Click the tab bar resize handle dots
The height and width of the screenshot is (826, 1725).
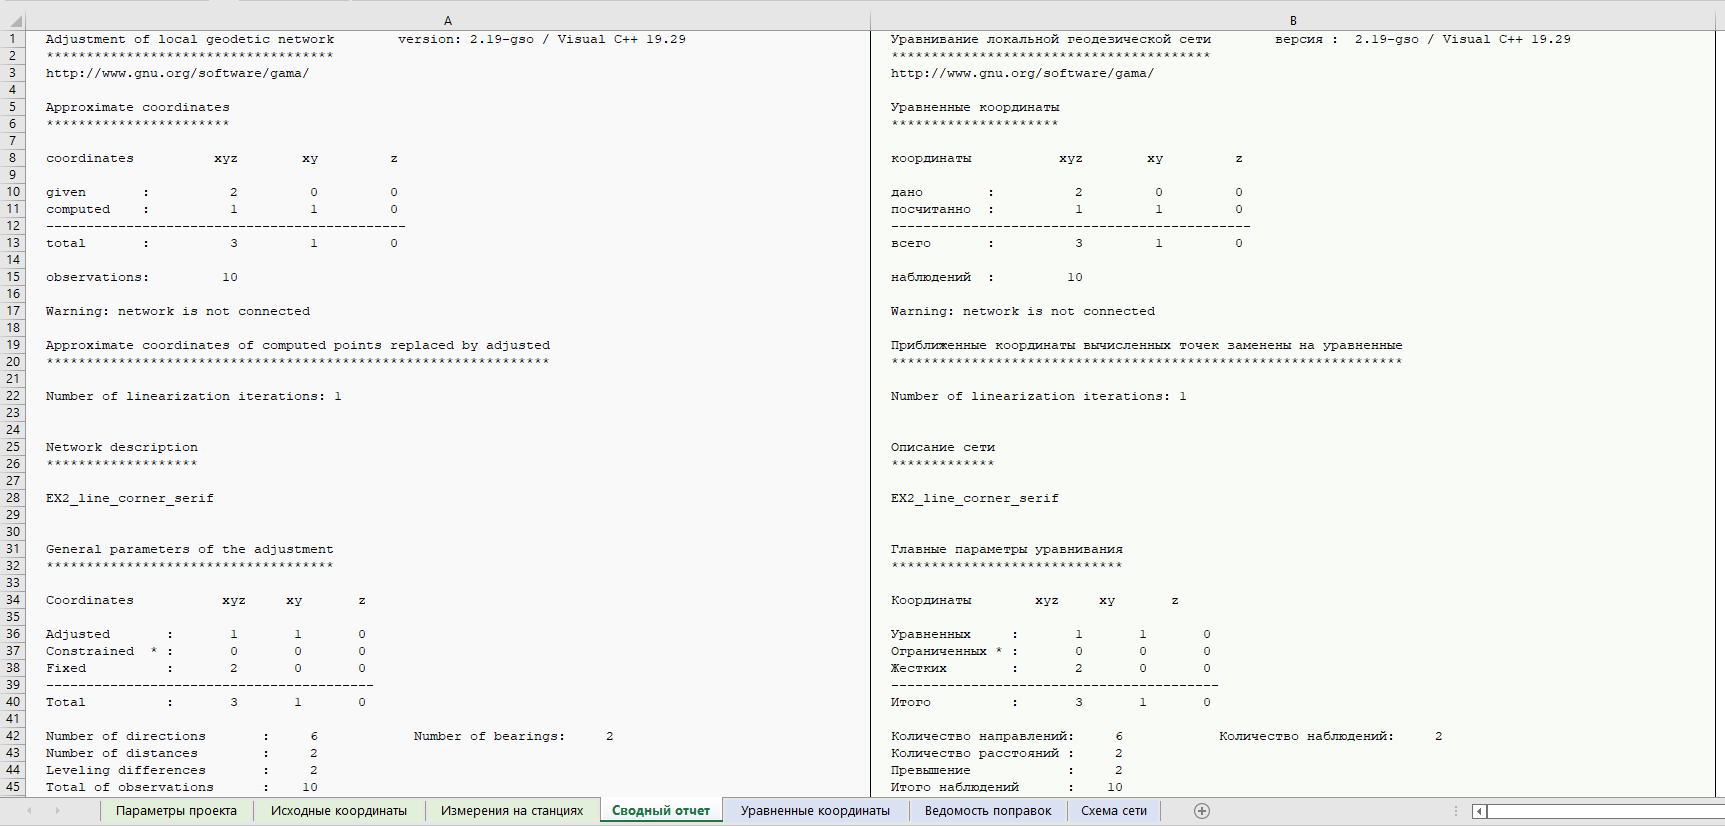coord(1456,811)
